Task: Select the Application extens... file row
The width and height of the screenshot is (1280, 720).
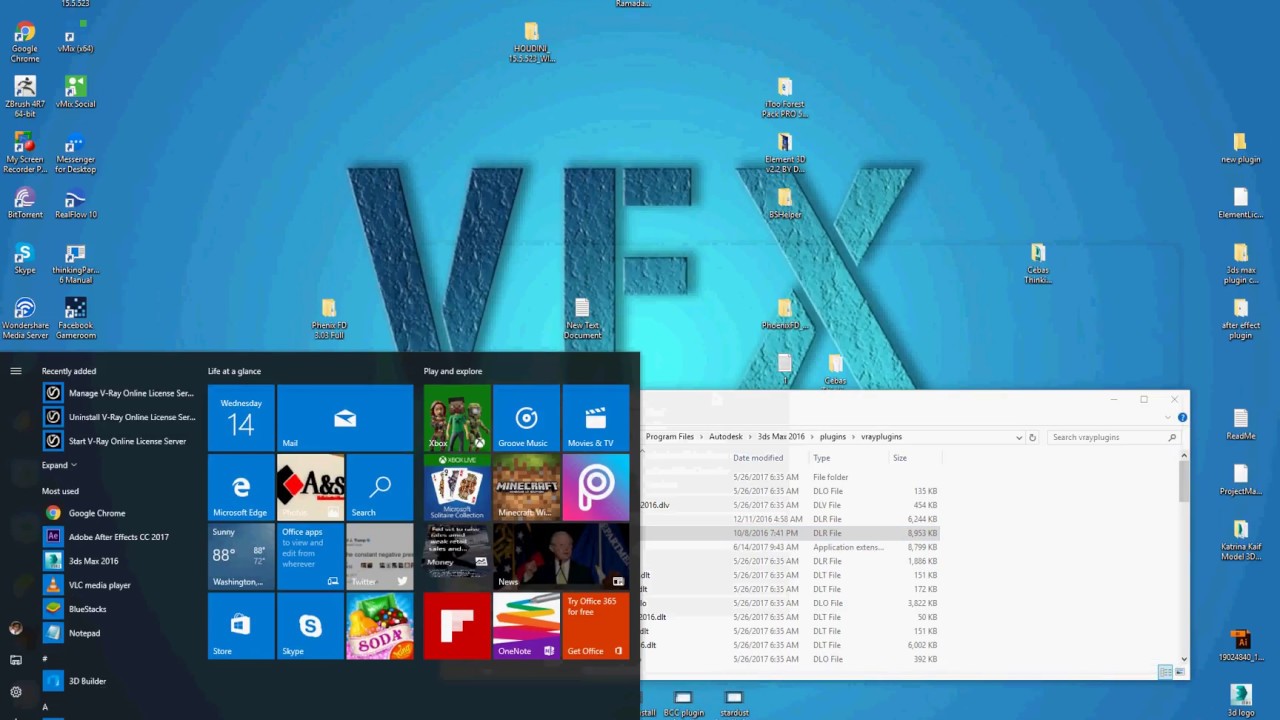Action: pos(790,547)
